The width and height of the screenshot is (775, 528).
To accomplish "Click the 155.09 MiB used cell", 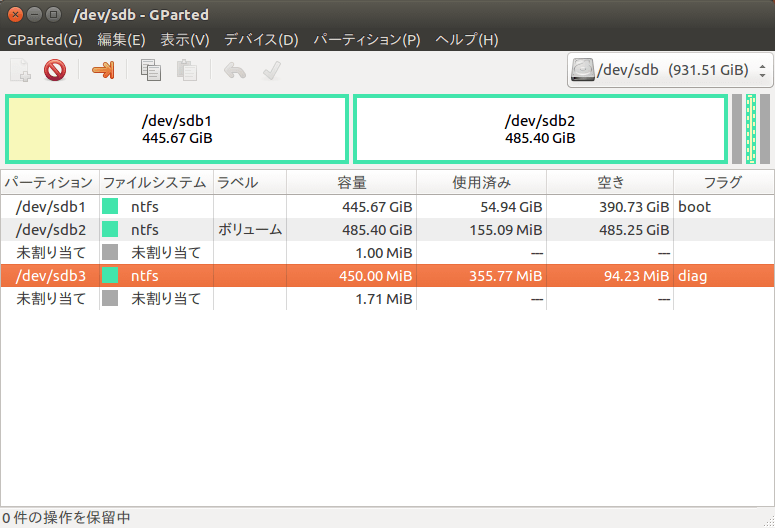I will coord(481,230).
